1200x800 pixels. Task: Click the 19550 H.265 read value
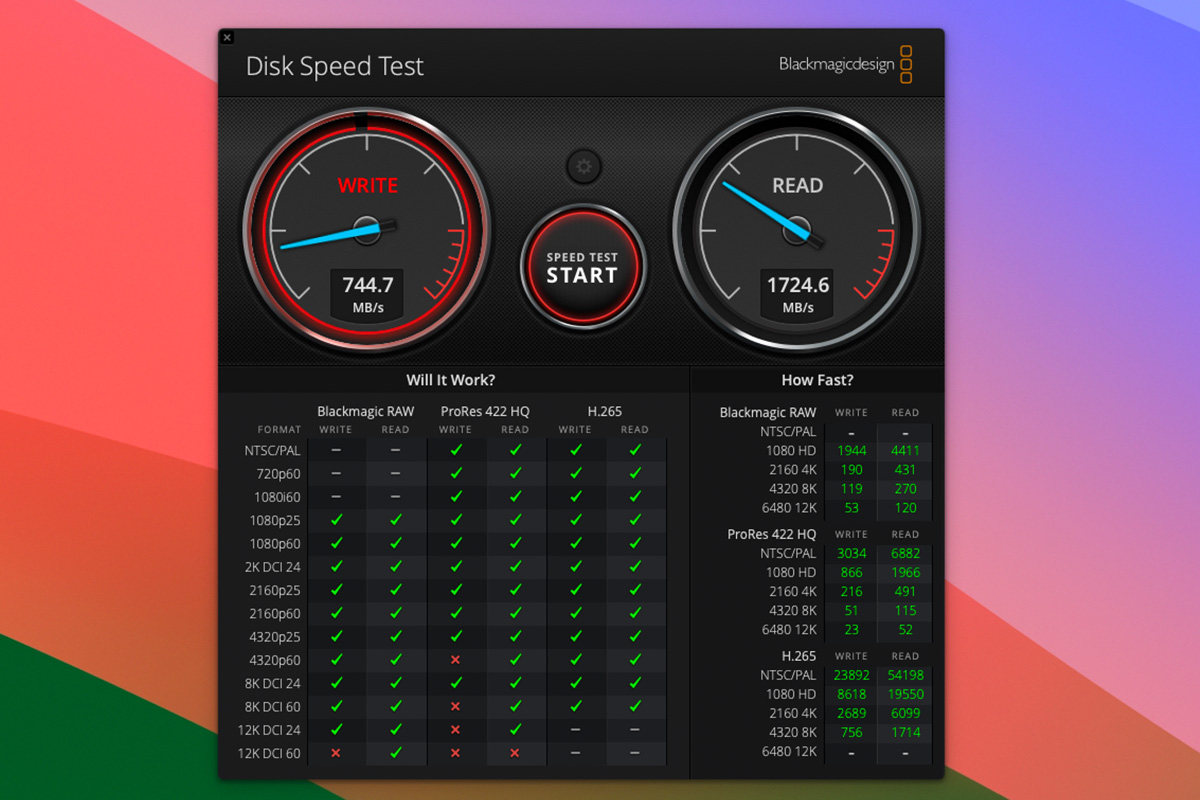pyautogui.click(x=905, y=694)
